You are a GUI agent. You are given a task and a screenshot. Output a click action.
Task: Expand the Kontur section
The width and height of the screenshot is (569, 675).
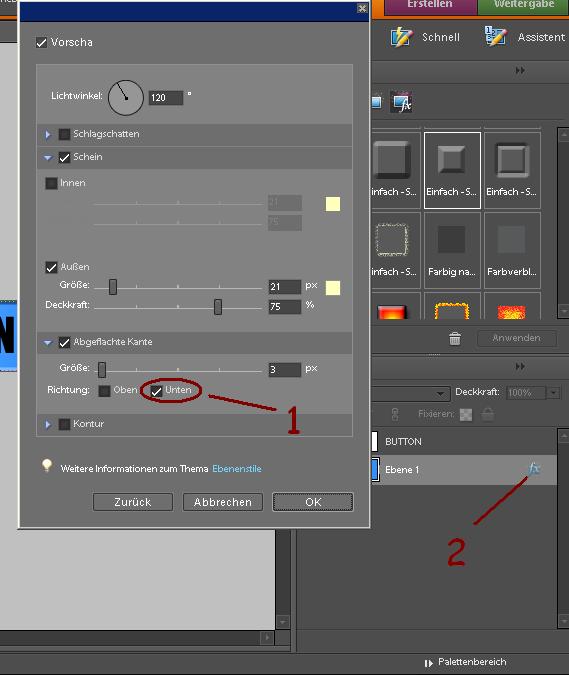click(x=48, y=424)
